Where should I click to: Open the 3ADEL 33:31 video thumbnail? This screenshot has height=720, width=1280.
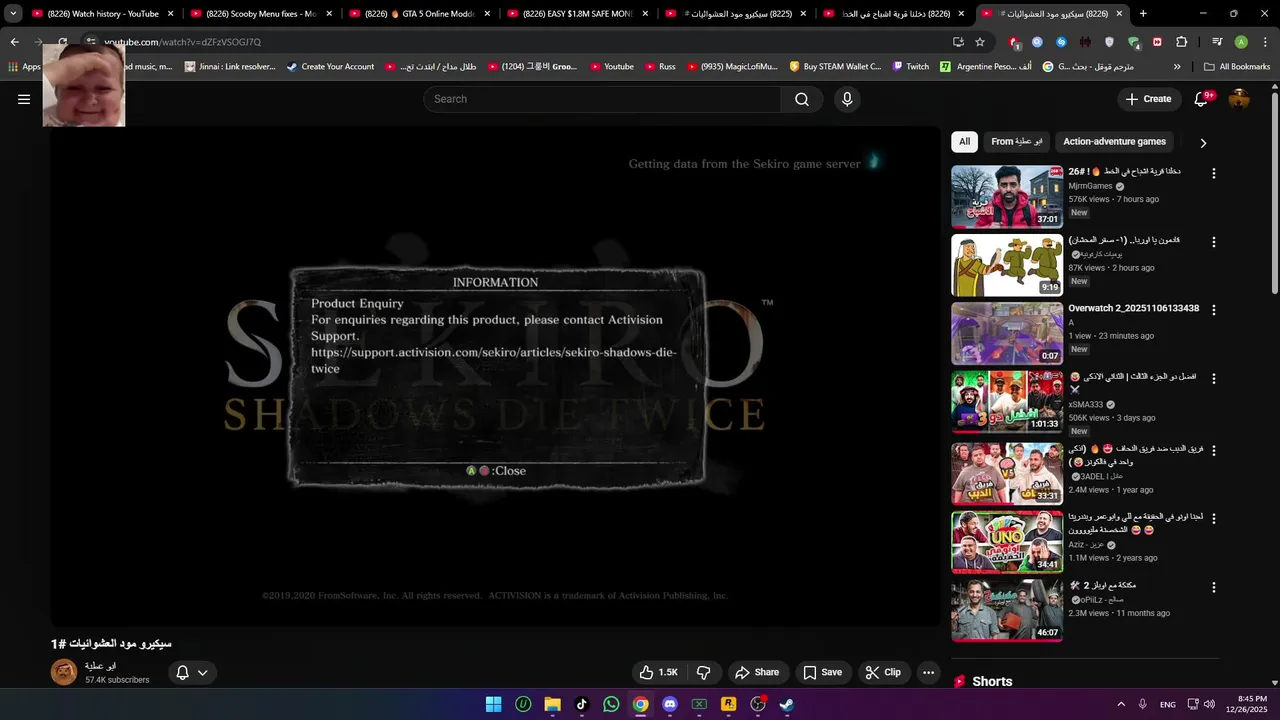coord(1007,473)
